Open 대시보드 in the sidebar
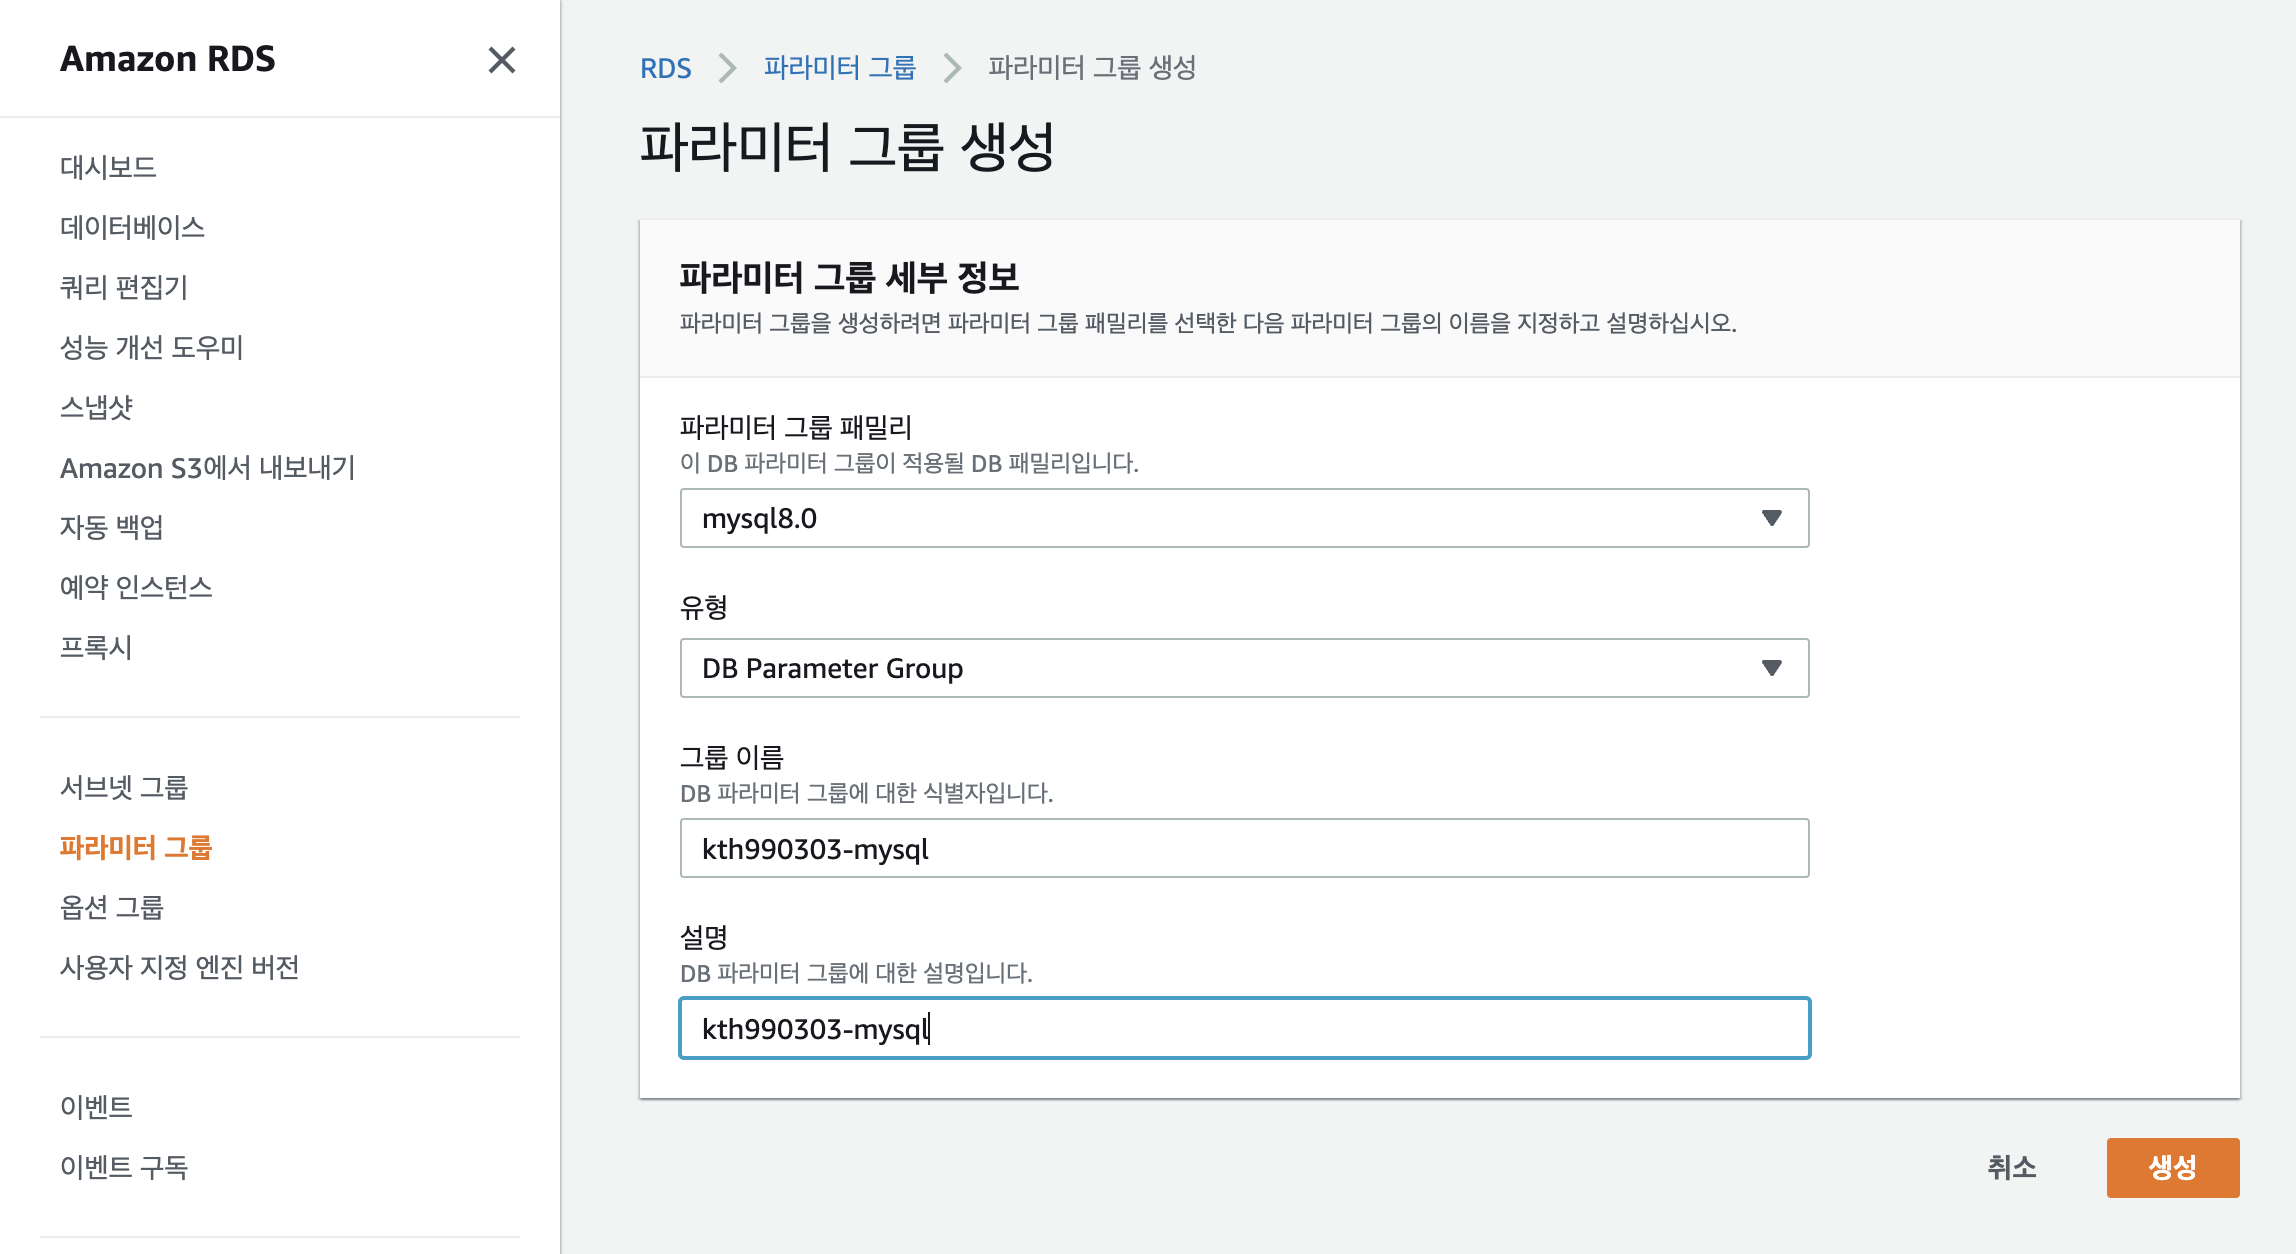This screenshot has width=2296, height=1254. pos(108,167)
